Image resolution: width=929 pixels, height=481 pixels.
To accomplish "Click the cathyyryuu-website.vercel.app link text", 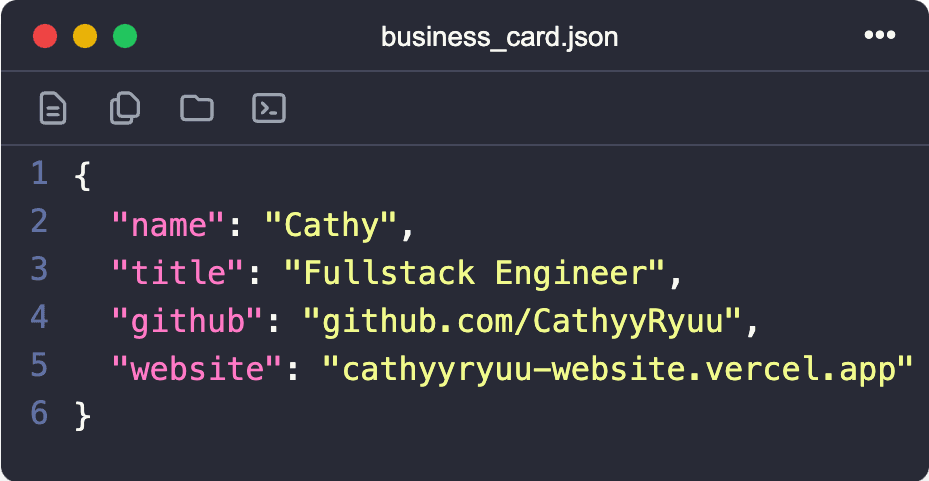I will [x=617, y=370].
